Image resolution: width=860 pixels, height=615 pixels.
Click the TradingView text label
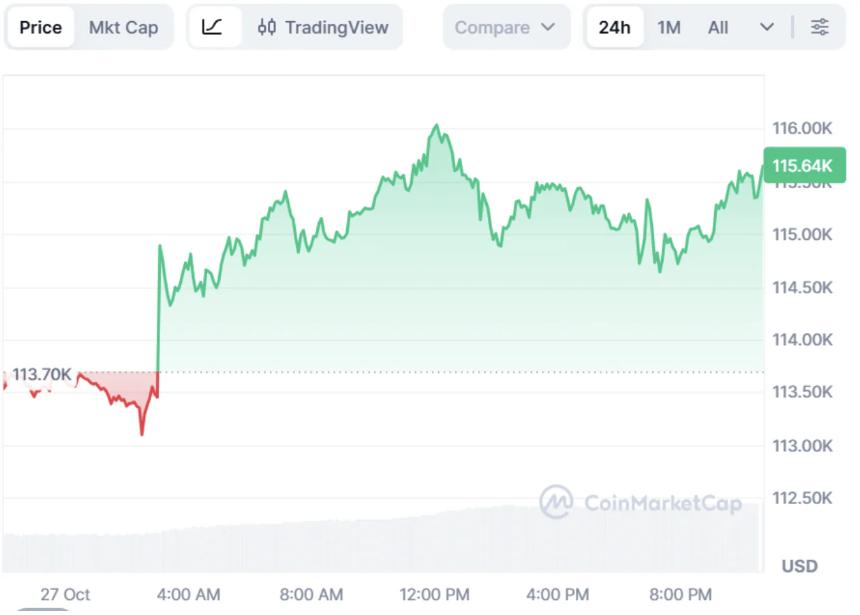336,27
